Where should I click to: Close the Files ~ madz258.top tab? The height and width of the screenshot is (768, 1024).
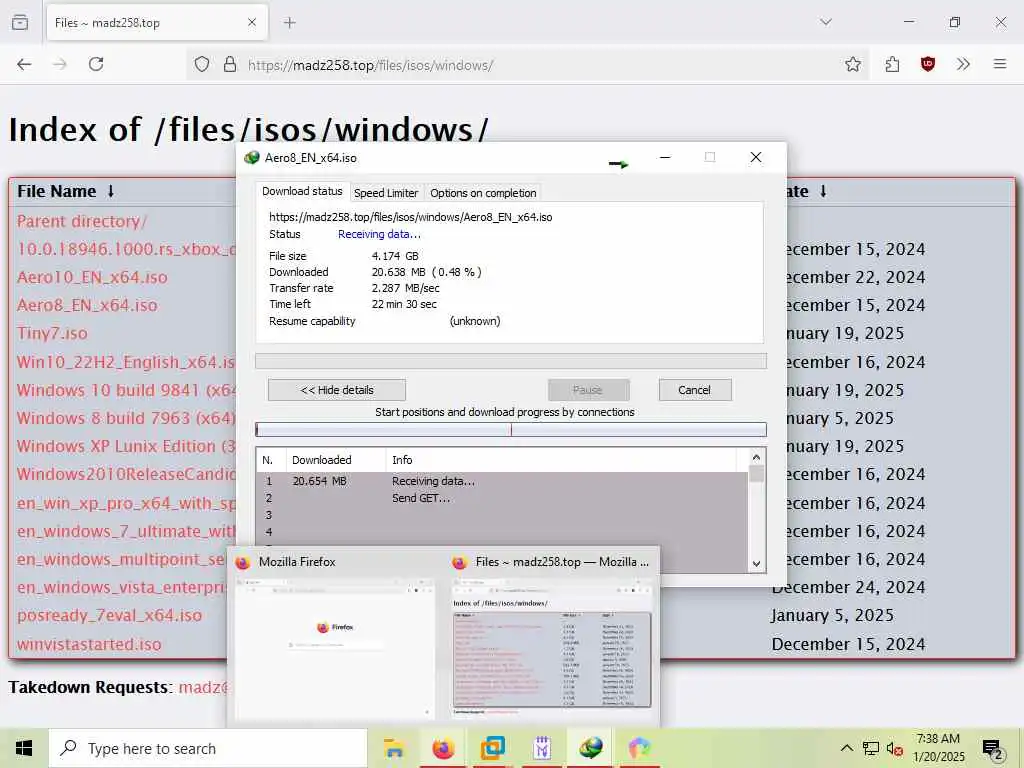point(252,23)
